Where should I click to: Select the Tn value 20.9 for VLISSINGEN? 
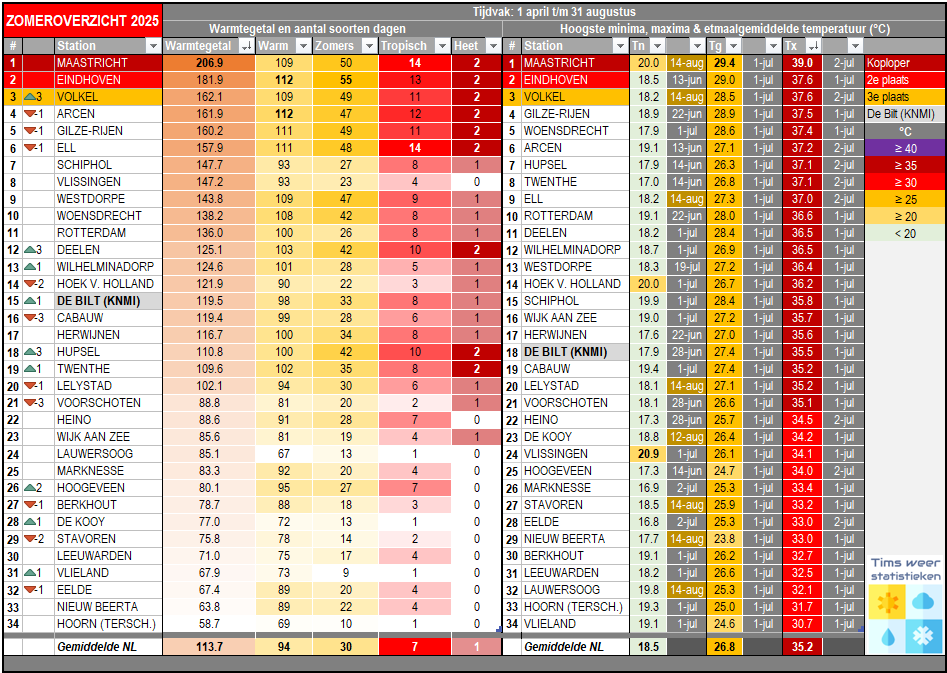tap(648, 454)
